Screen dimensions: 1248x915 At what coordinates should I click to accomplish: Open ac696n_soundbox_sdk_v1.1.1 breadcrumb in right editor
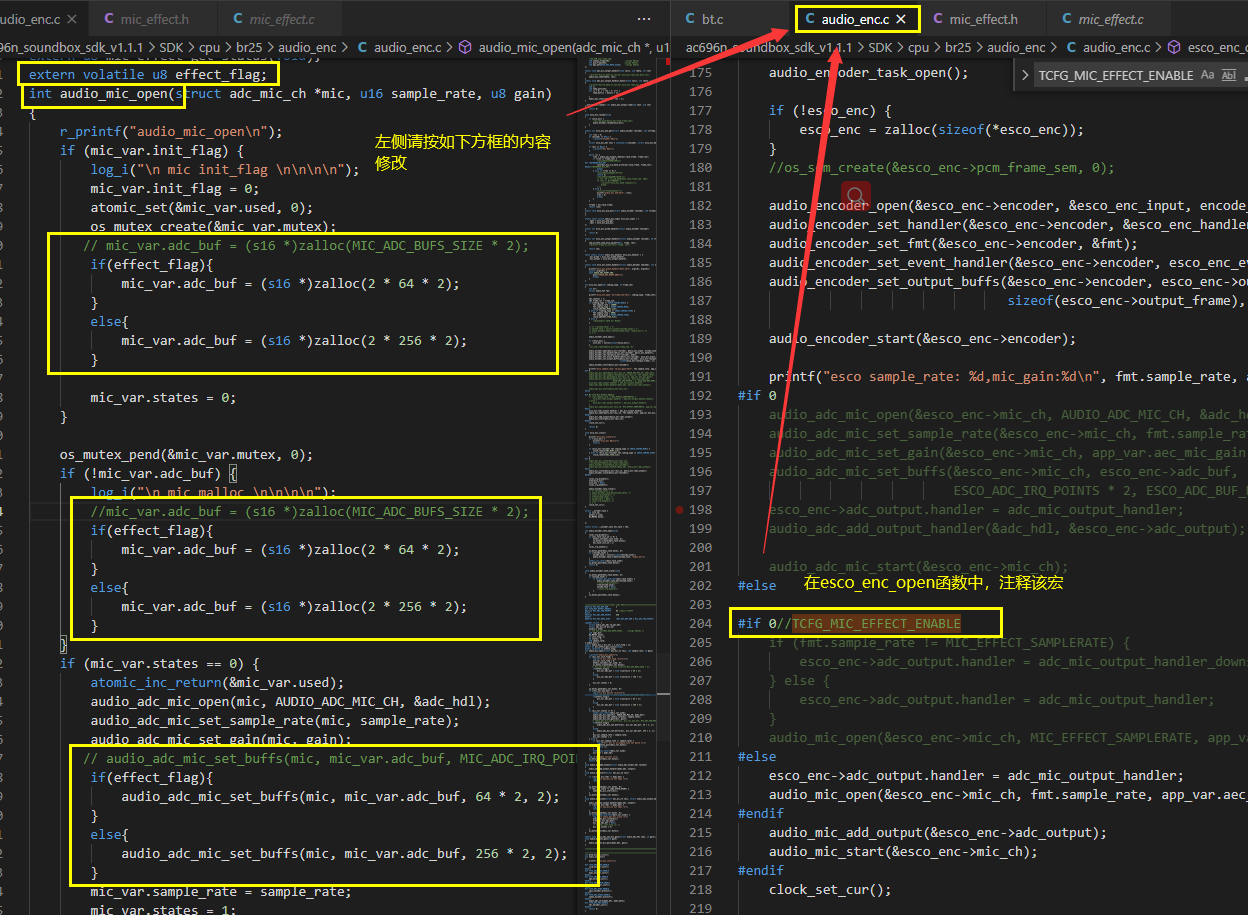coord(769,47)
